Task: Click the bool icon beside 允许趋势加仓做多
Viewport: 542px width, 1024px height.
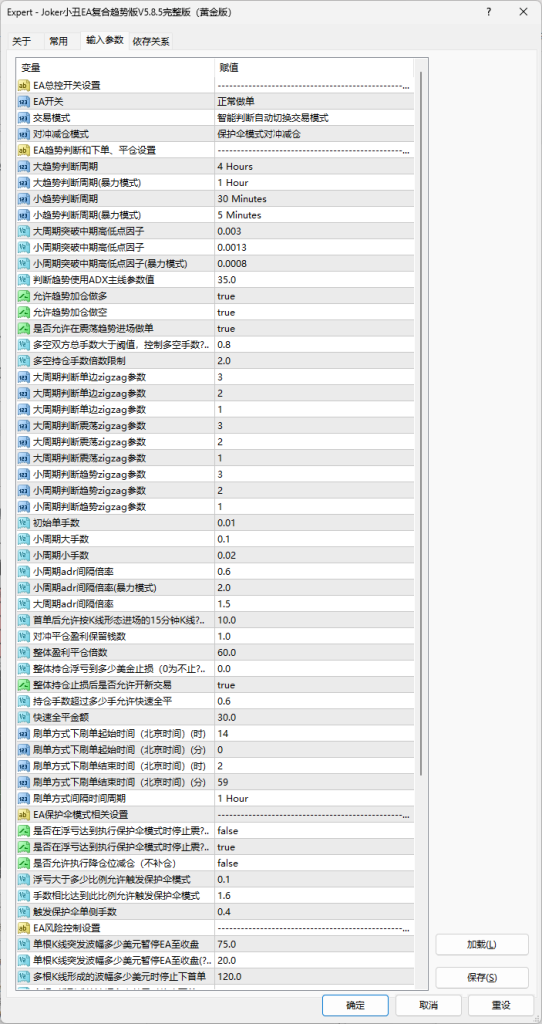Action: tap(24, 296)
